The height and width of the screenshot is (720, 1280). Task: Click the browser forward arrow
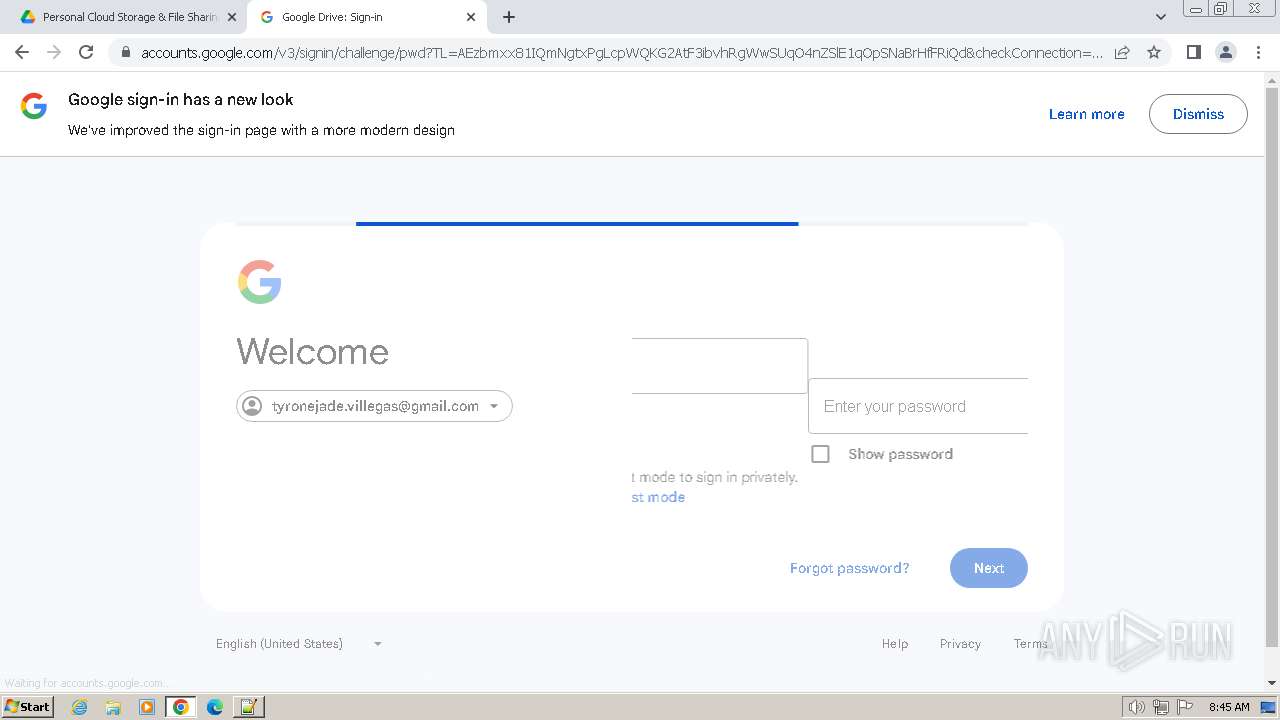54,52
